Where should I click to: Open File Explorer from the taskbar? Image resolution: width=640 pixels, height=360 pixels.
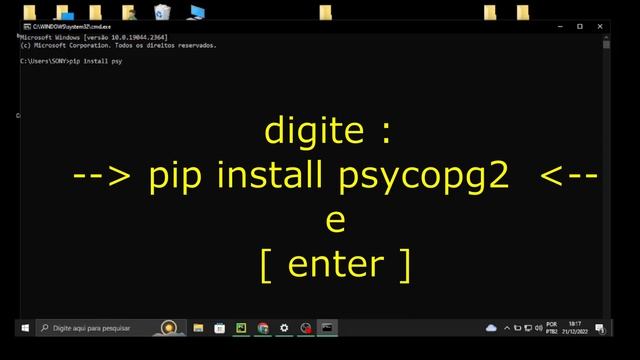pyautogui.click(x=198, y=328)
